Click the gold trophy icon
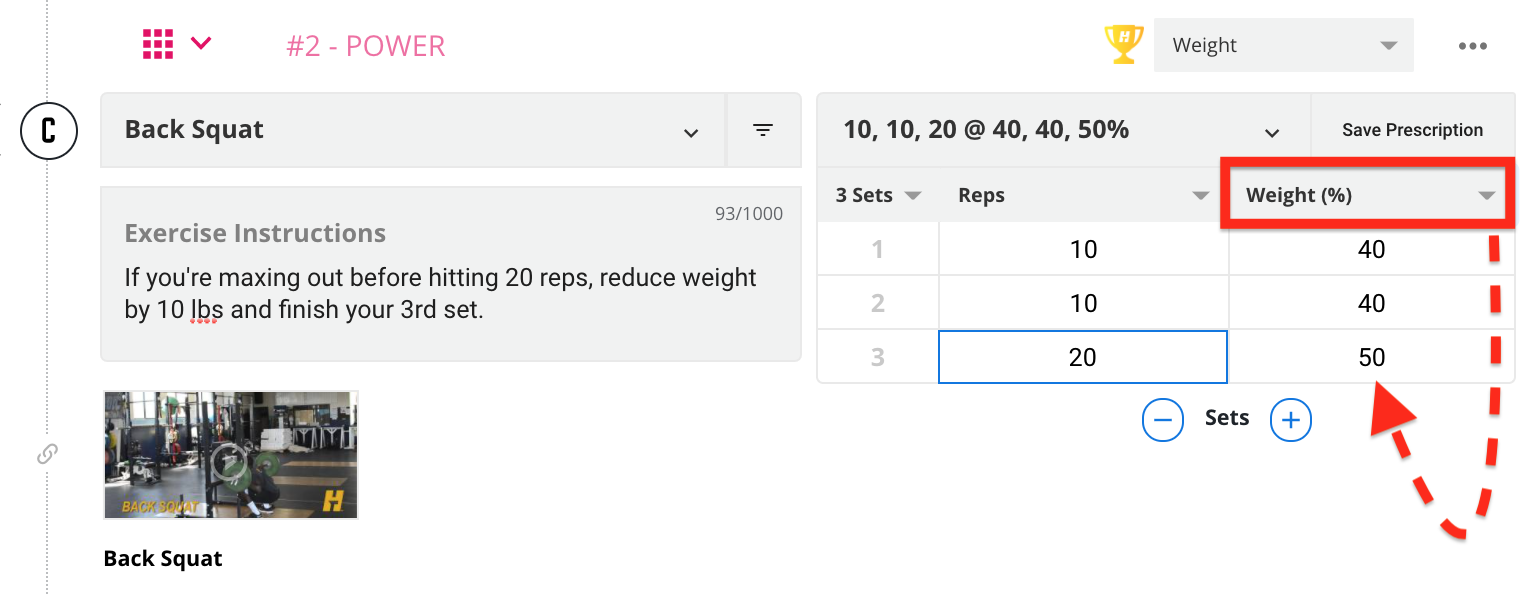 point(1123,44)
